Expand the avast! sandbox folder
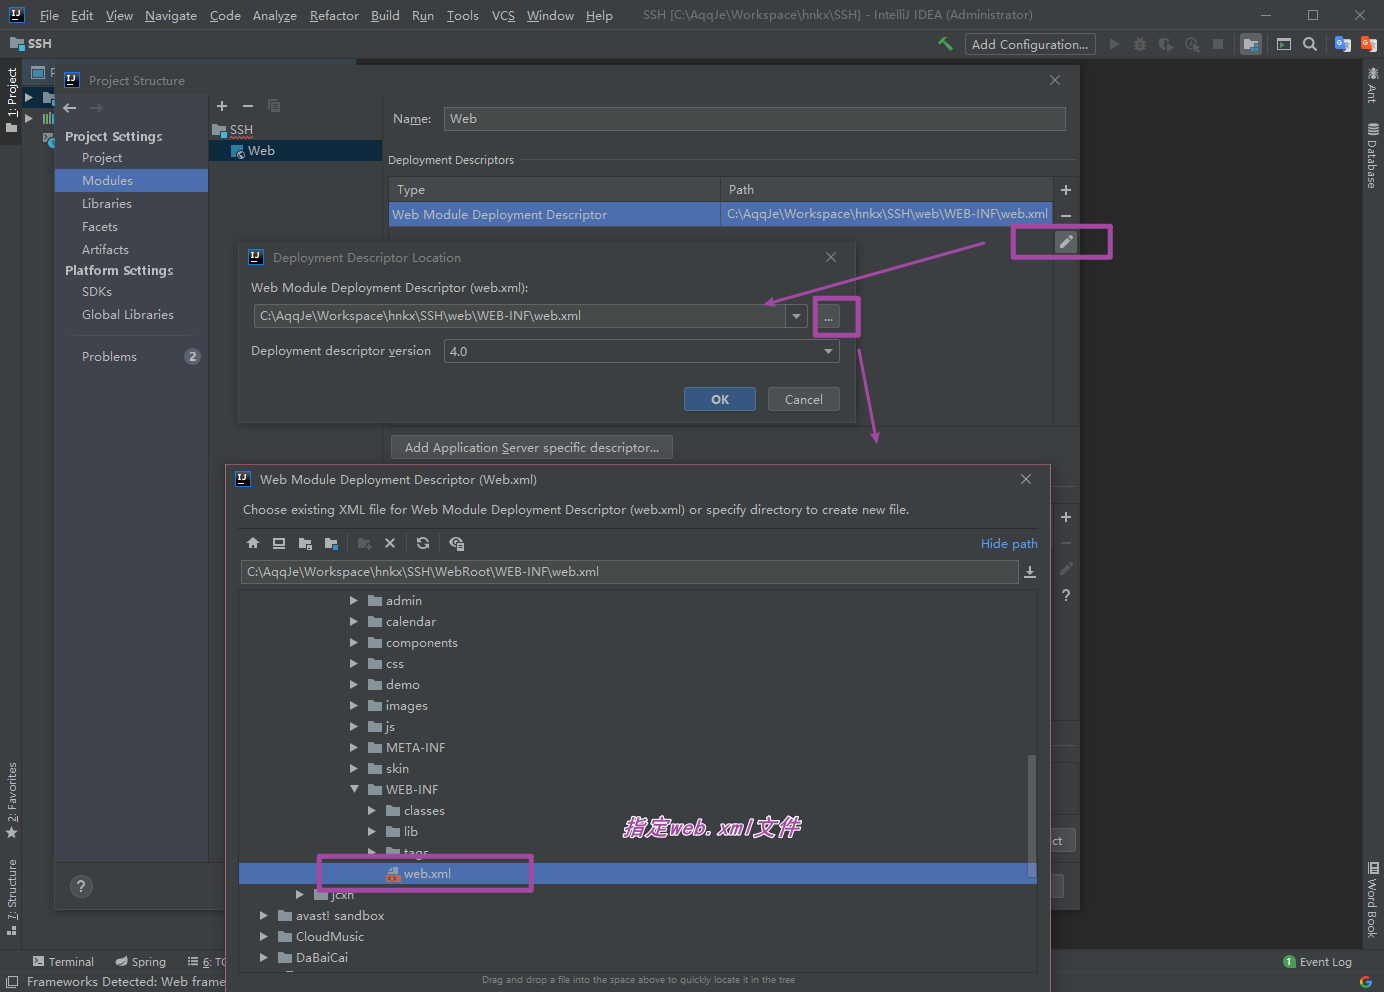1384x992 pixels. tap(264, 916)
